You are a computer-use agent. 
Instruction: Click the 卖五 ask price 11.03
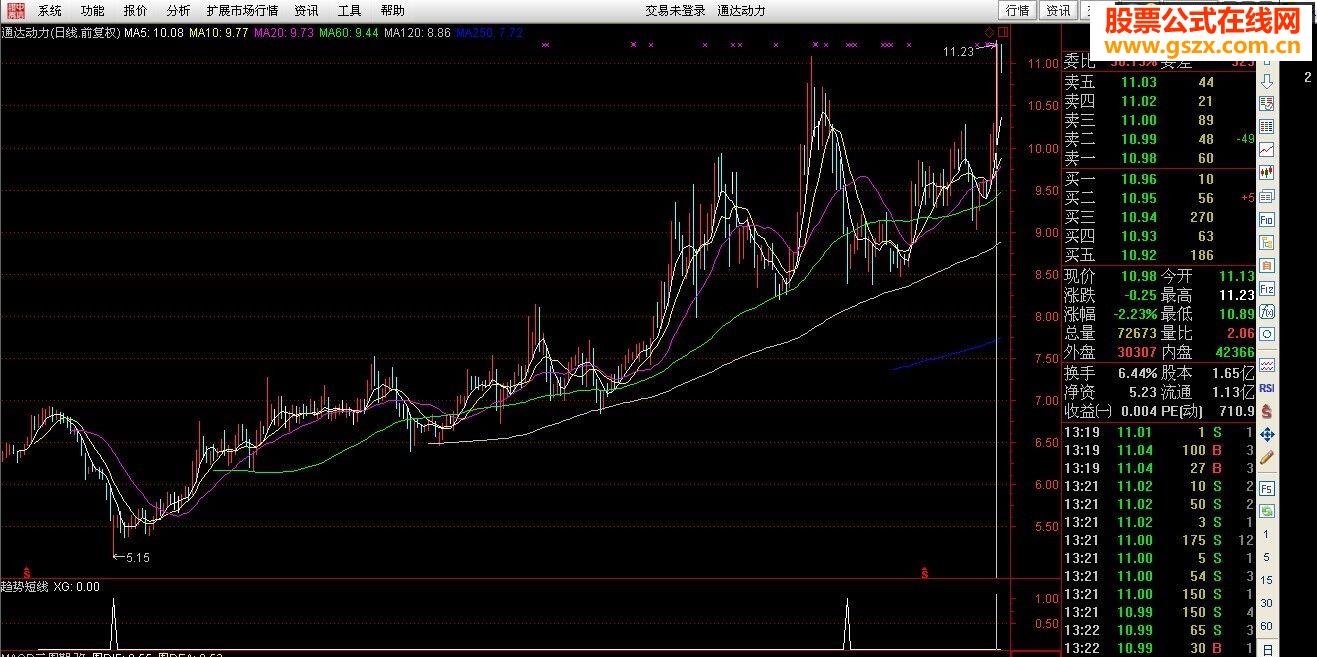pos(1138,82)
